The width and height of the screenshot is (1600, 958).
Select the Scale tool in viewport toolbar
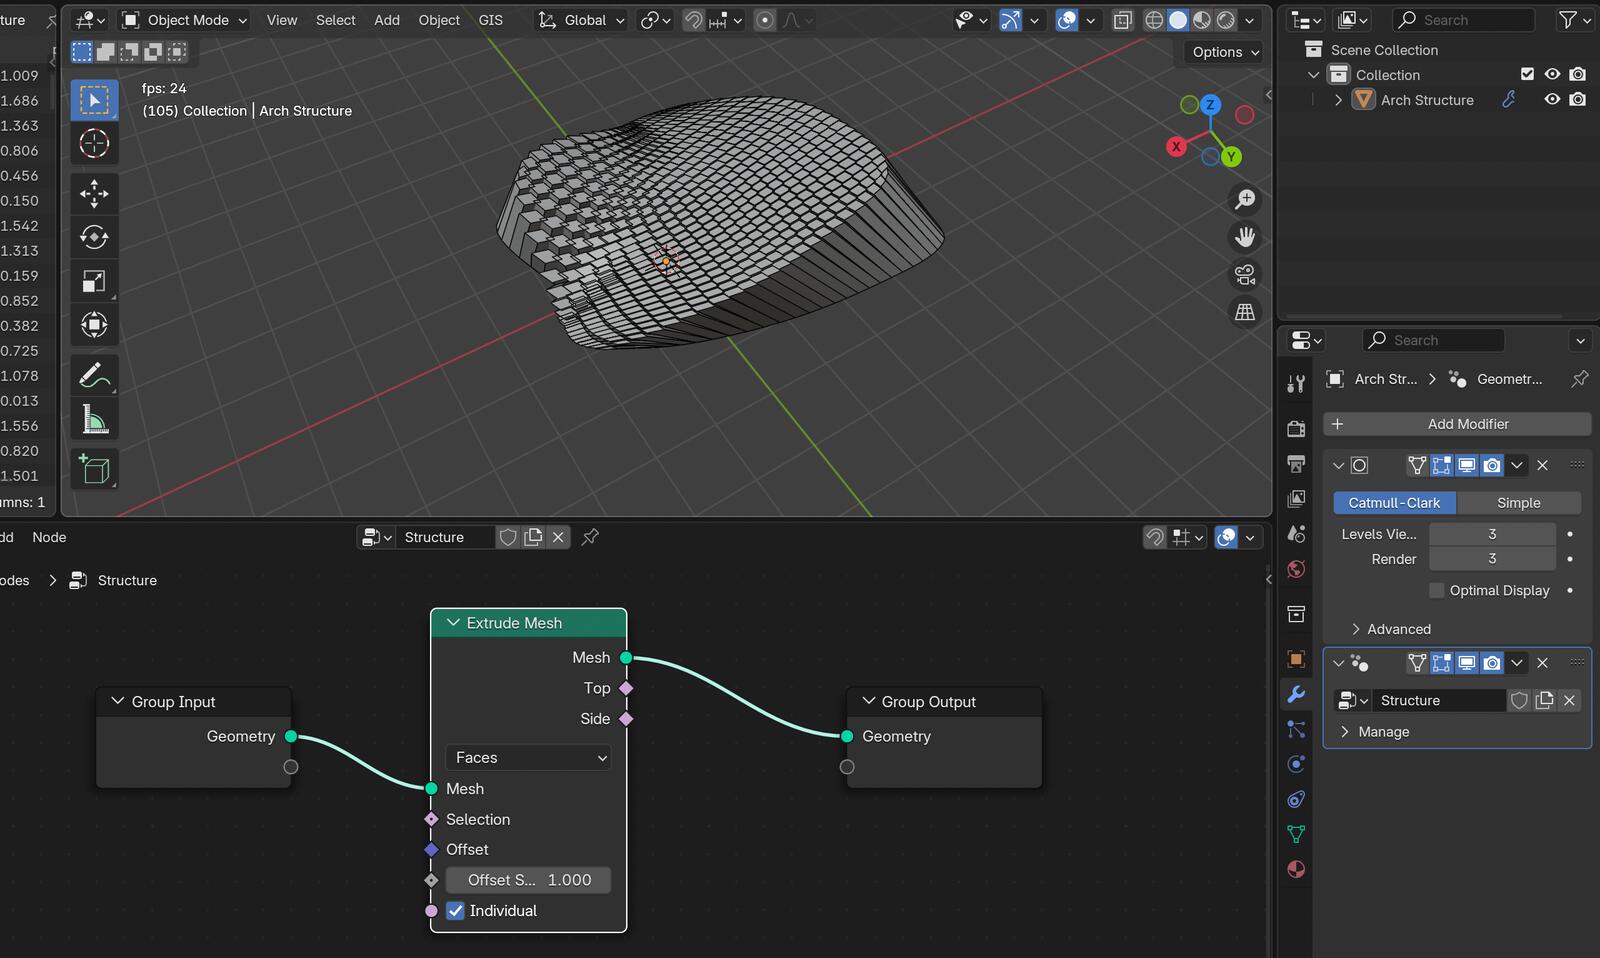[x=94, y=281]
